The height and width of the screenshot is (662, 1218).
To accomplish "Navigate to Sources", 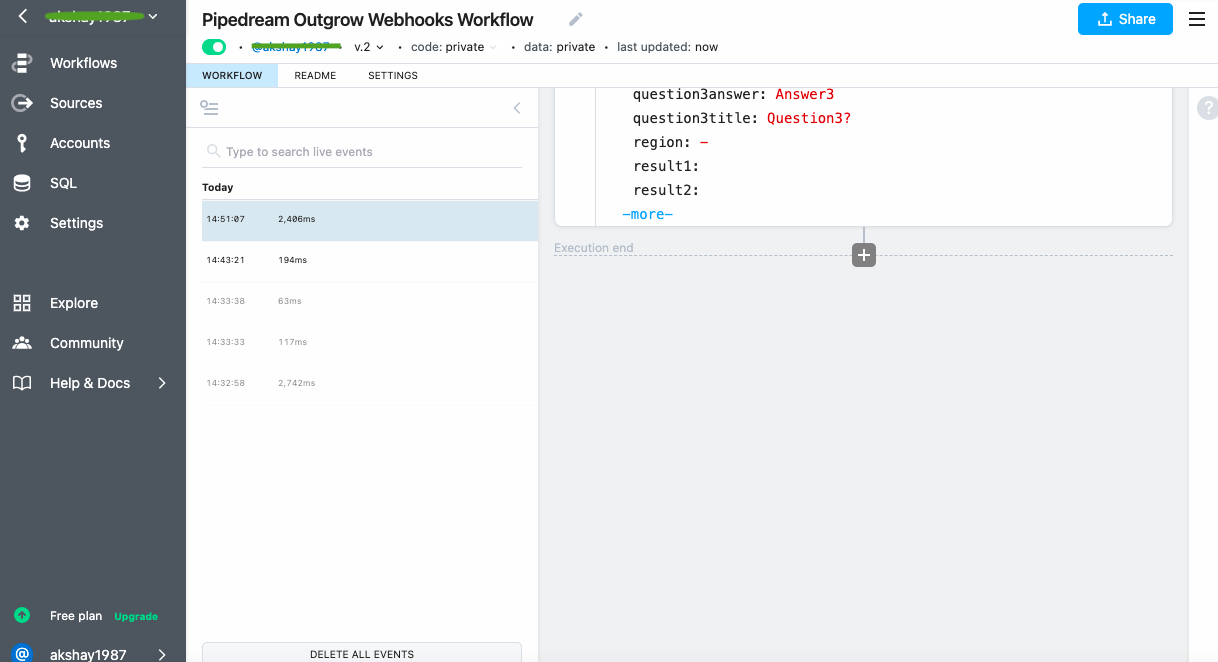I will (x=76, y=103).
